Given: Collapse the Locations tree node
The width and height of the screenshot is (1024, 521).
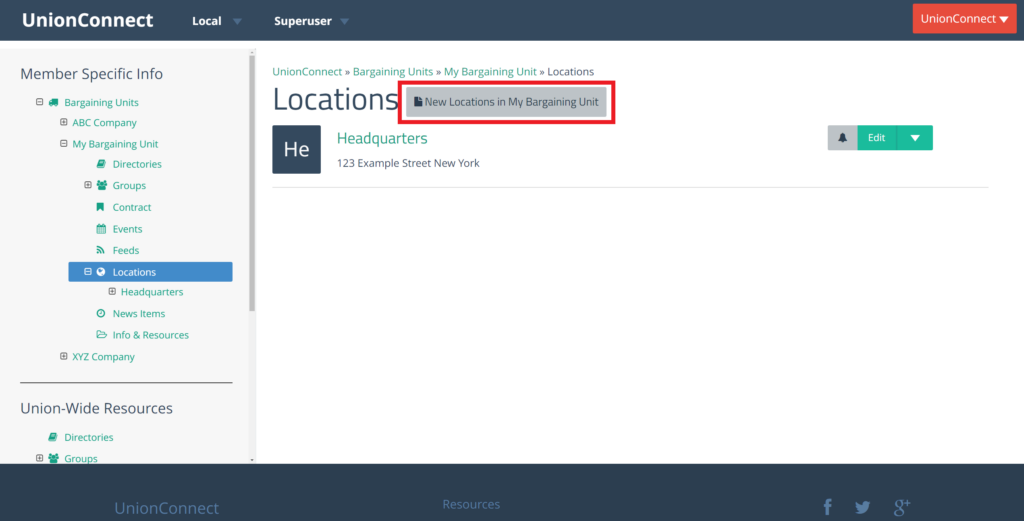Looking at the screenshot, I should pyautogui.click(x=88, y=271).
